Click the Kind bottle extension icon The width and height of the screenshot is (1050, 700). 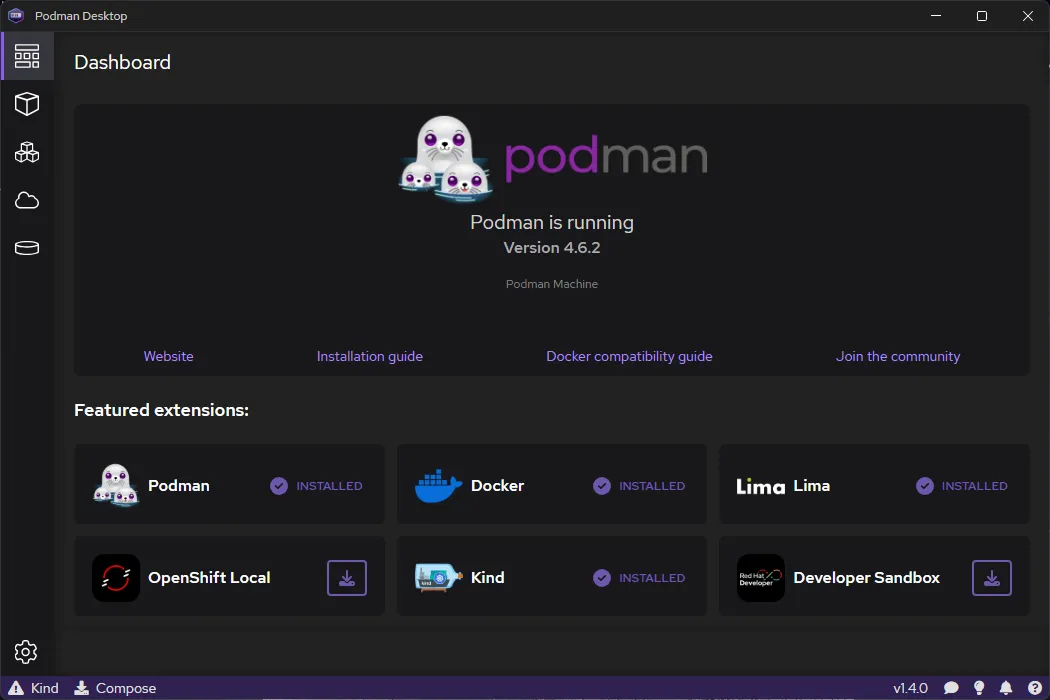pos(439,577)
